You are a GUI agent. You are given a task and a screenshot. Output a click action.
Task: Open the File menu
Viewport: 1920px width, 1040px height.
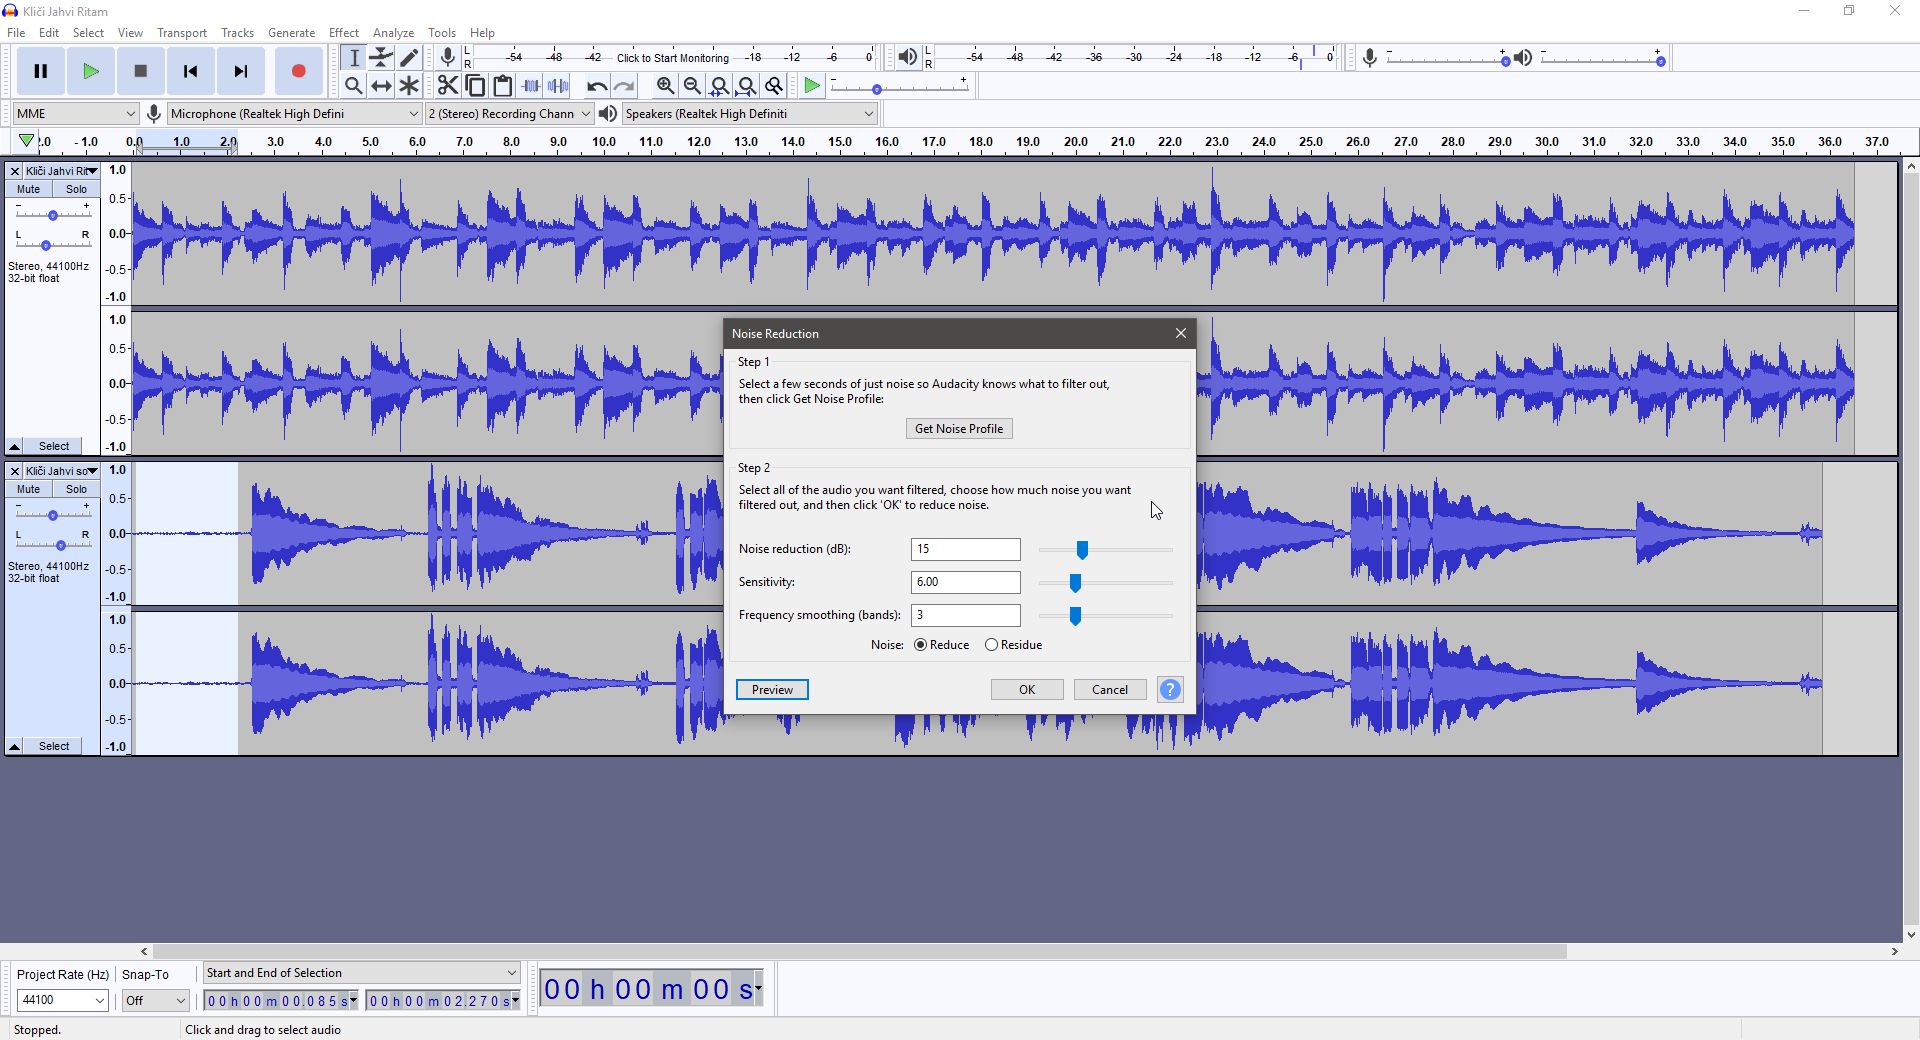pyautogui.click(x=16, y=32)
